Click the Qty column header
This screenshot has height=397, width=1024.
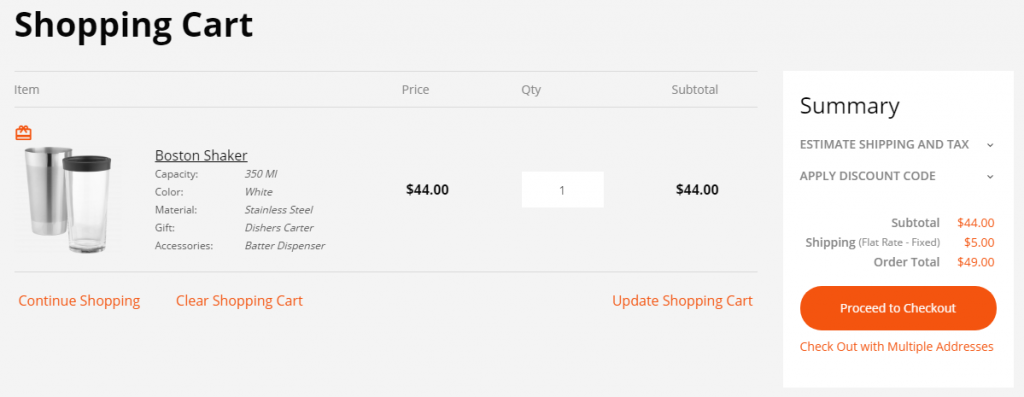tap(531, 90)
